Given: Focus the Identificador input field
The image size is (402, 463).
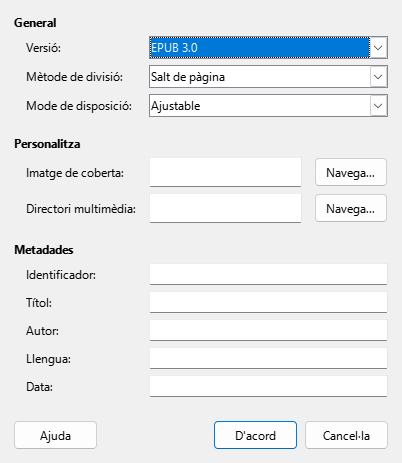Looking at the screenshot, I should point(268,274).
